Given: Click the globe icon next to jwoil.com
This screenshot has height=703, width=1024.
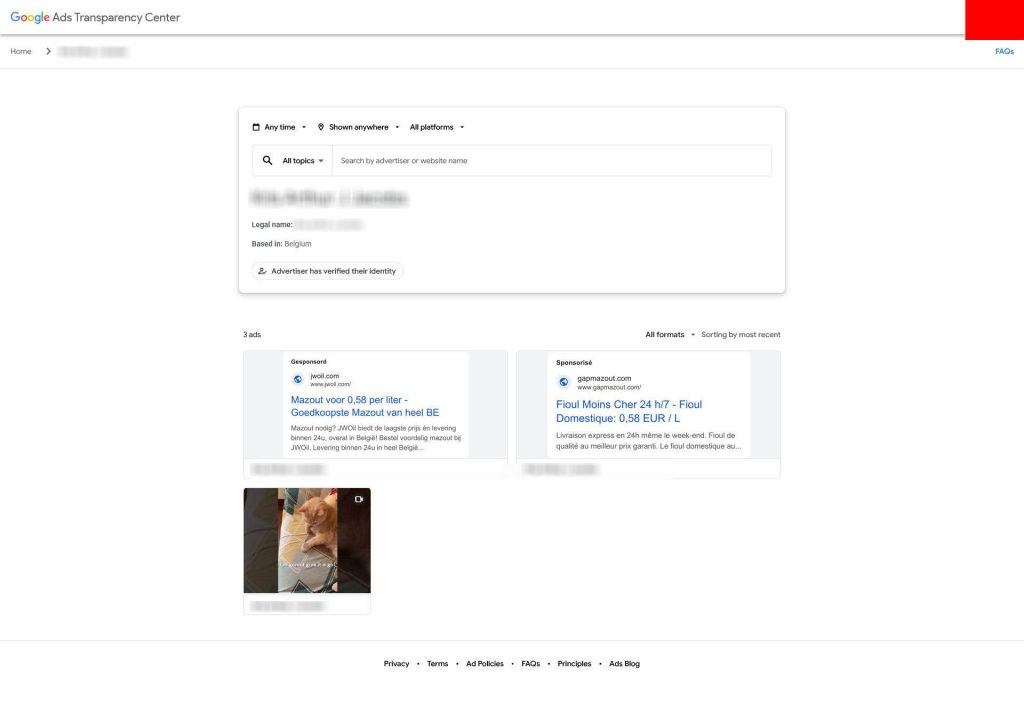Looking at the screenshot, I should pos(298,380).
